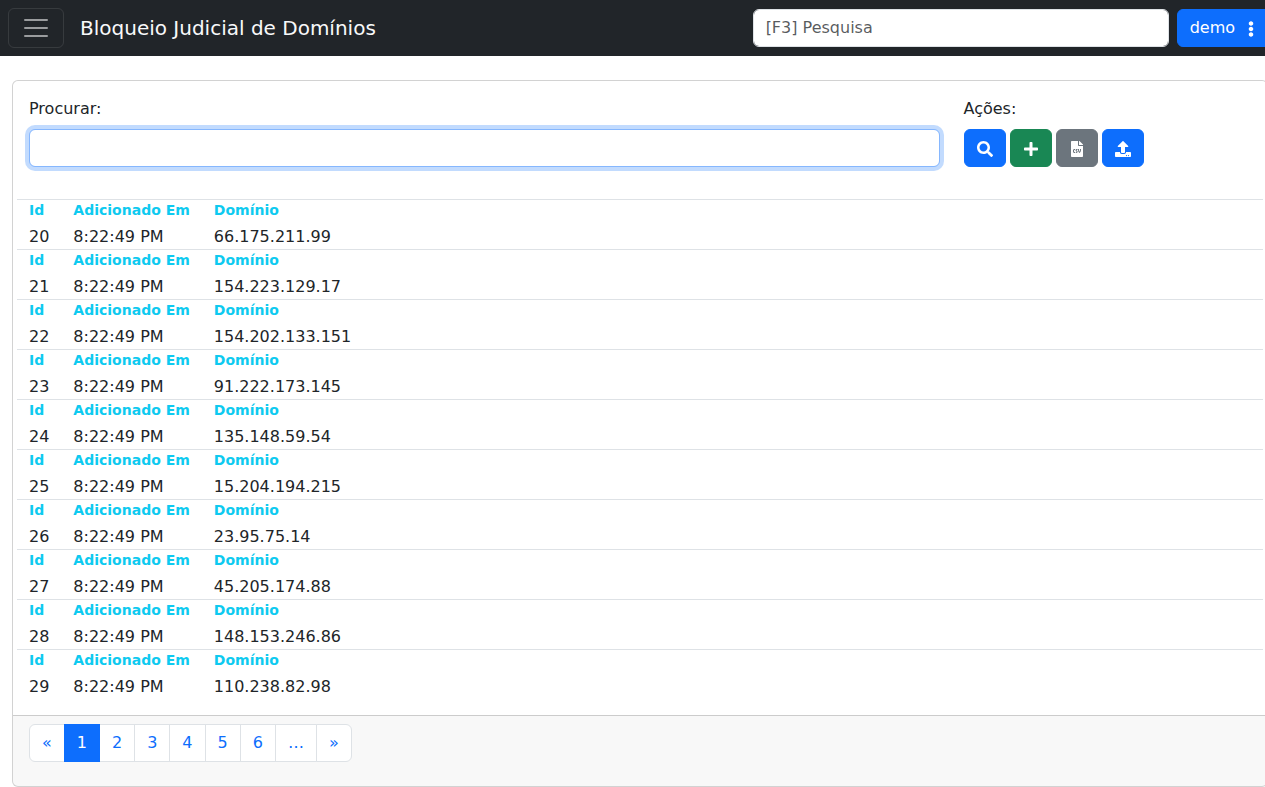Click domain 45.205.174.88

coord(272,587)
